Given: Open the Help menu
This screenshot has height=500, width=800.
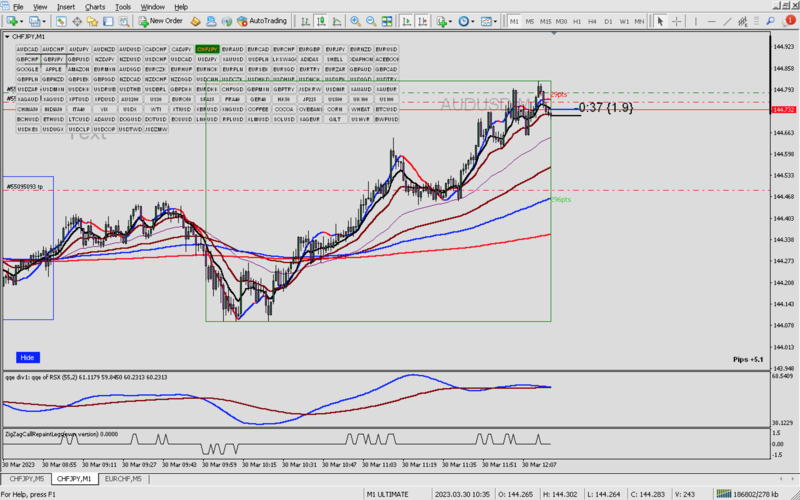Looking at the screenshot, I should click(x=181, y=7).
